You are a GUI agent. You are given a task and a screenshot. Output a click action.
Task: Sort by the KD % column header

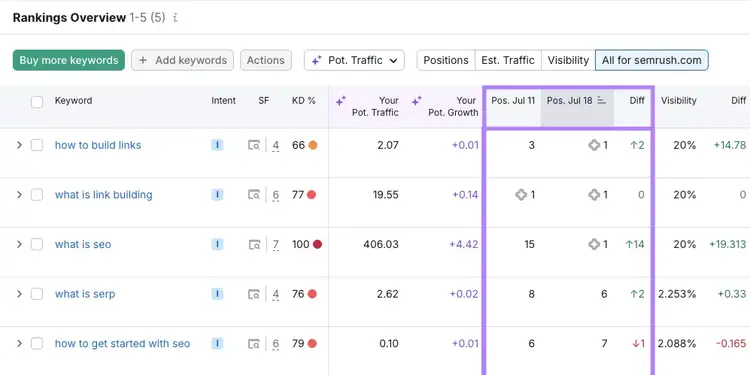[x=304, y=100]
